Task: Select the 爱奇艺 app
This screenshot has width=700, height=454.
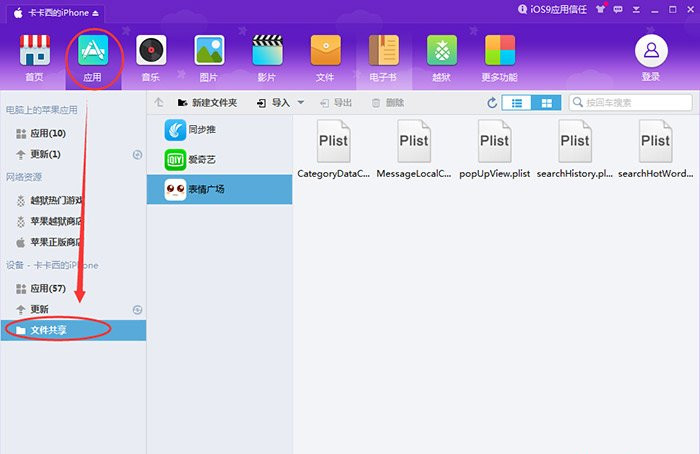Action: tap(220, 159)
